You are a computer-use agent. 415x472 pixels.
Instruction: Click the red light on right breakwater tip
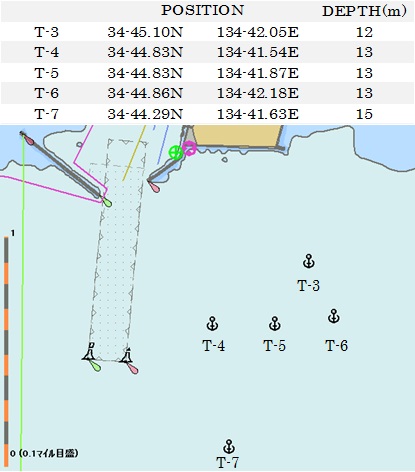(x=154, y=186)
